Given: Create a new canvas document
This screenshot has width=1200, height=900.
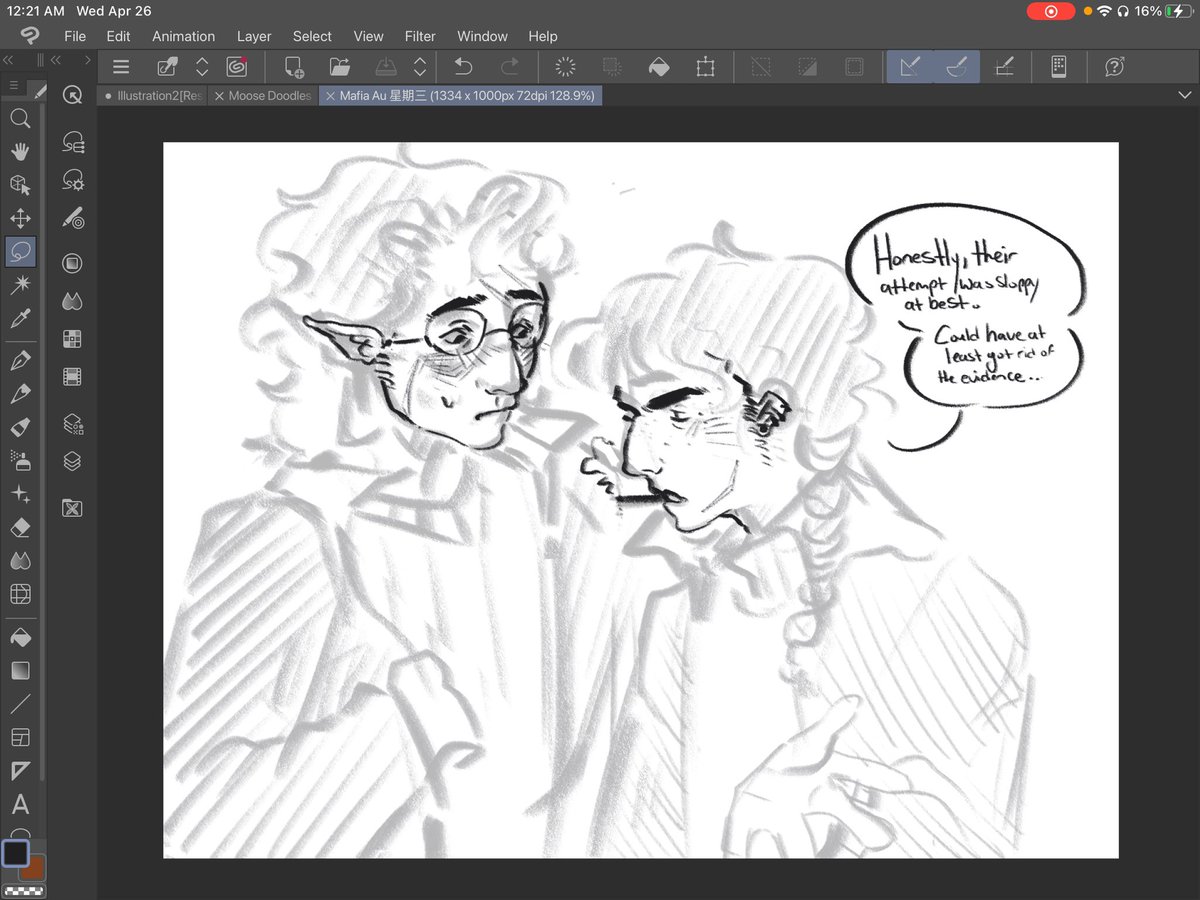Looking at the screenshot, I should (294, 67).
